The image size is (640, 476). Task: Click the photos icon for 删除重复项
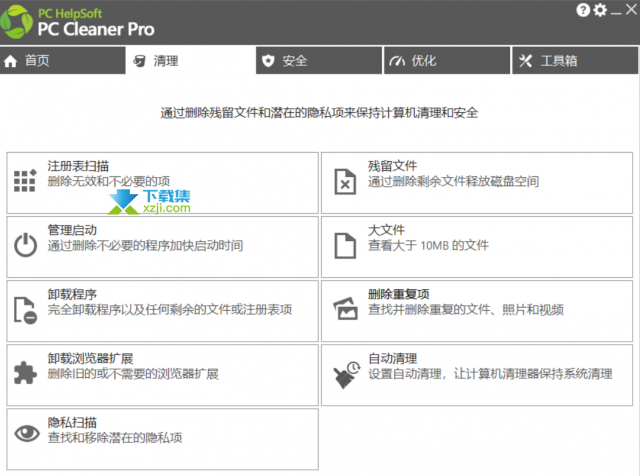point(346,308)
